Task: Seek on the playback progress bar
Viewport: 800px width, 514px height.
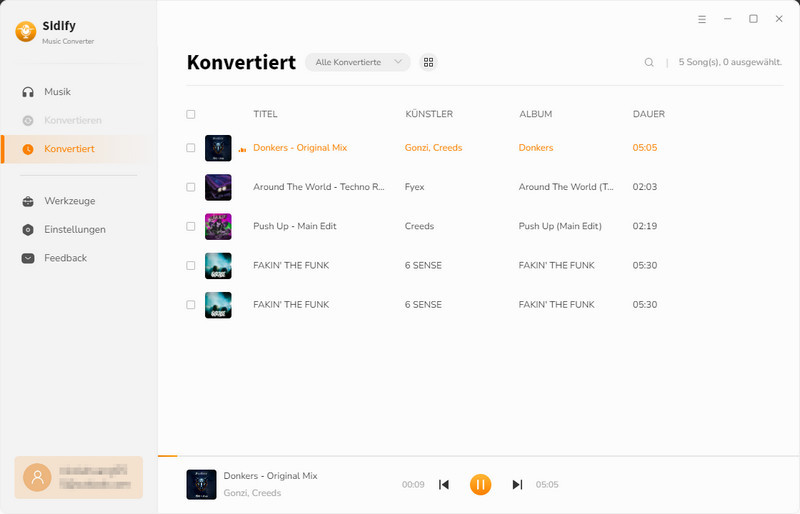Action: coord(479,456)
